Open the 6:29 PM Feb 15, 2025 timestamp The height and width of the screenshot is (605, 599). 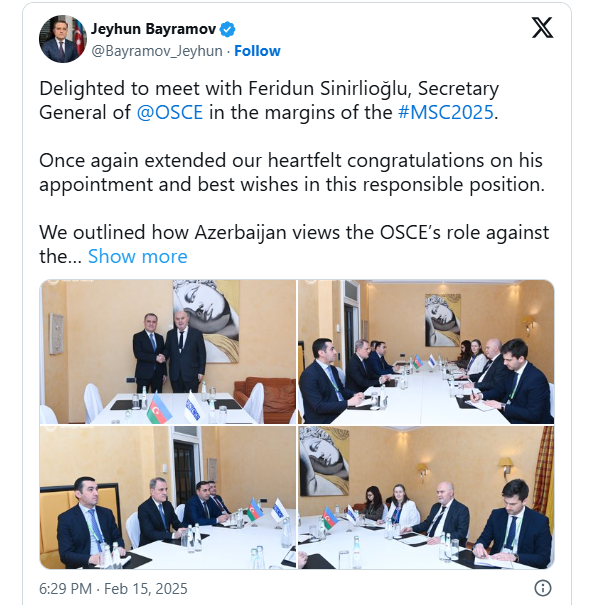113,589
